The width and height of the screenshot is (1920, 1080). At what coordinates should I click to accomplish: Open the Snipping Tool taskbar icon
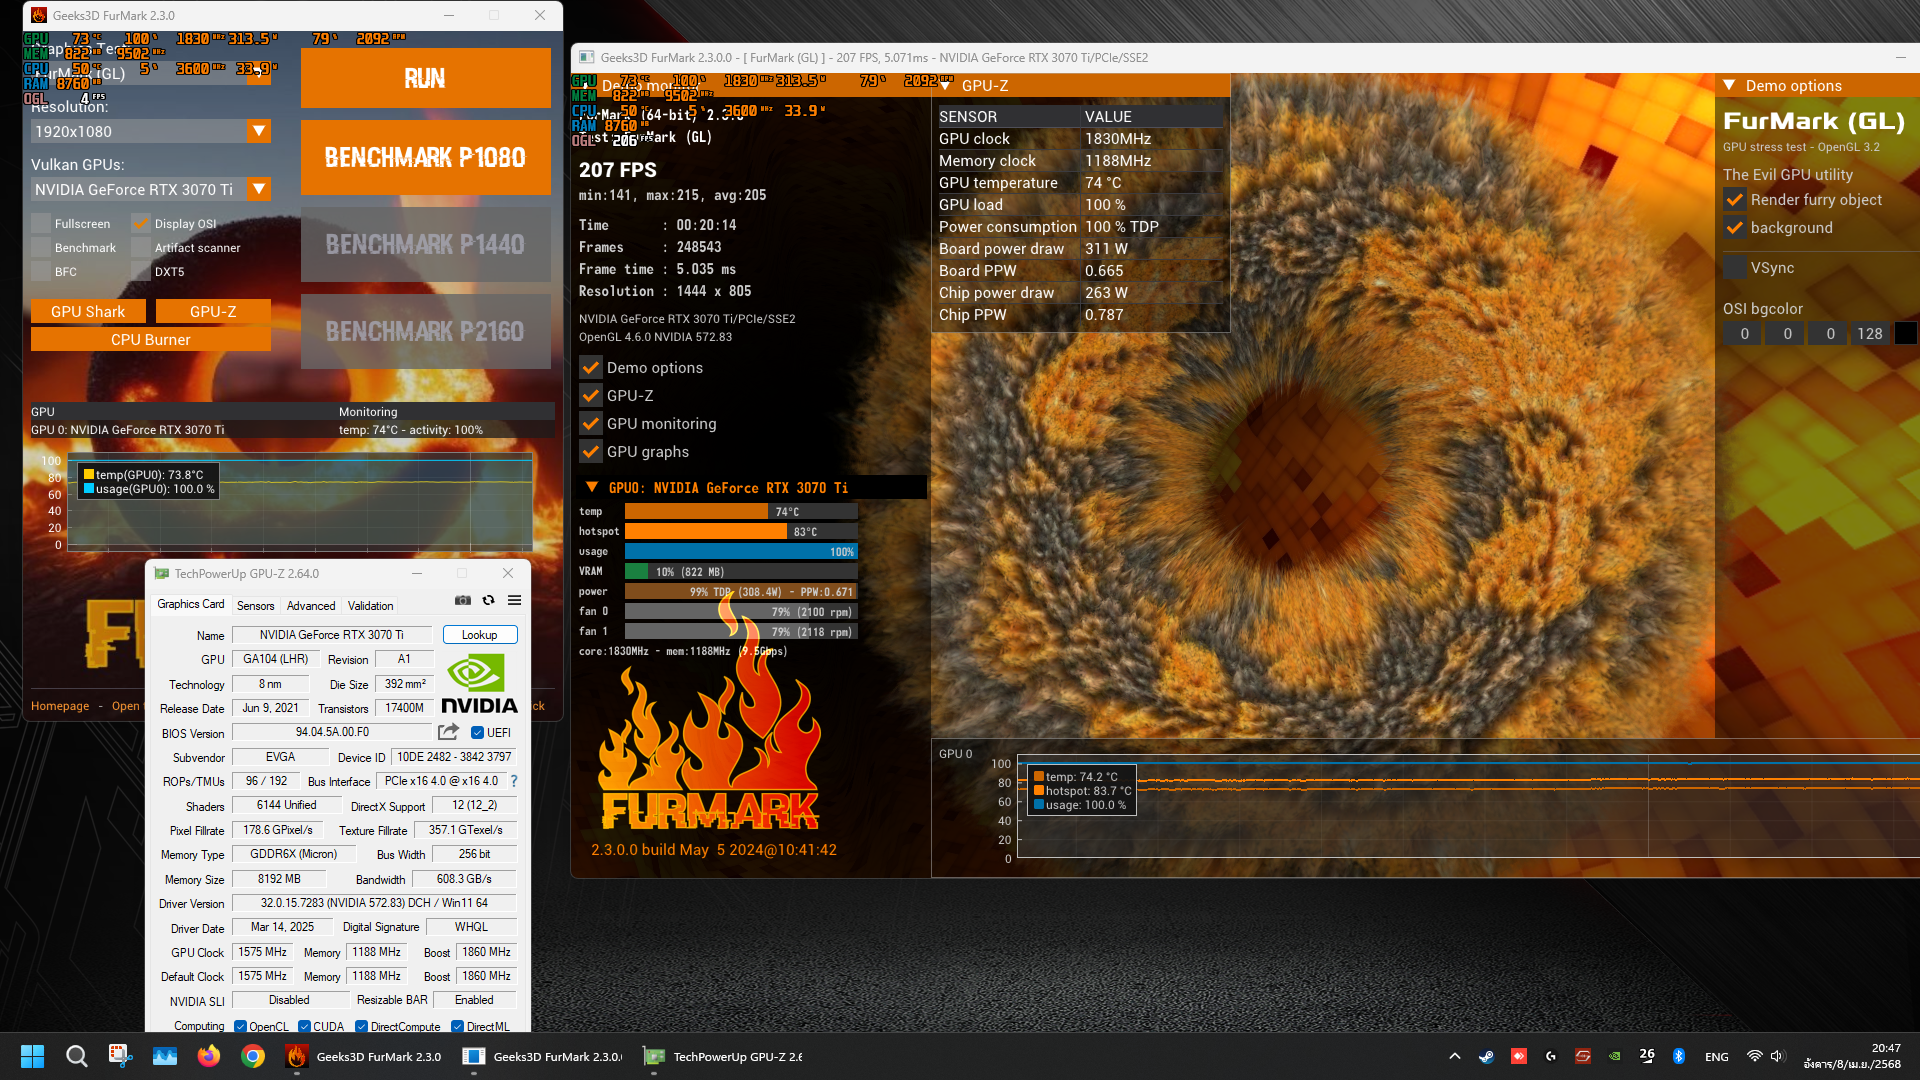pos(120,1056)
